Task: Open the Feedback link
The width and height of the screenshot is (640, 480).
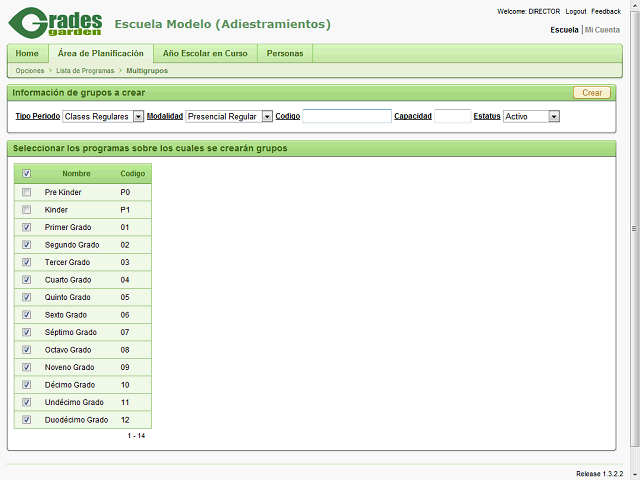Action: [x=606, y=11]
